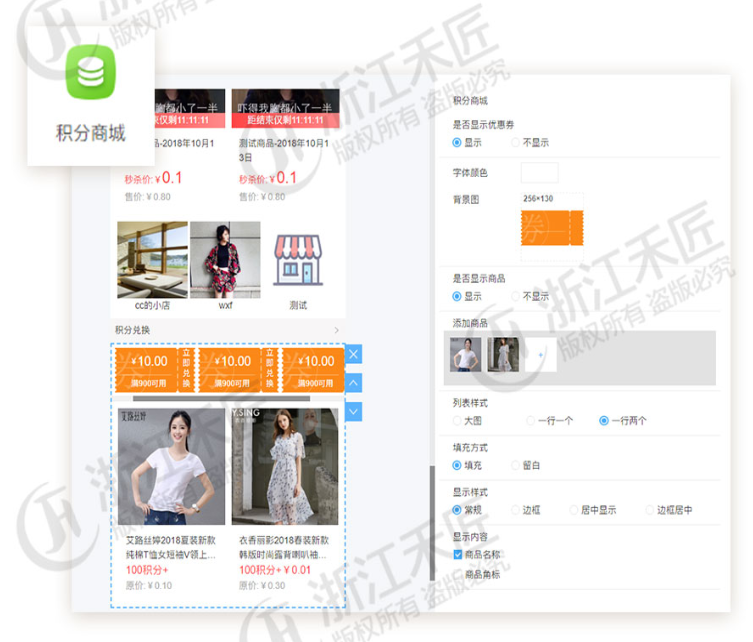753x642 pixels.
Task: Click the third ¥10.00 coupon
Action: (x=313, y=369)
